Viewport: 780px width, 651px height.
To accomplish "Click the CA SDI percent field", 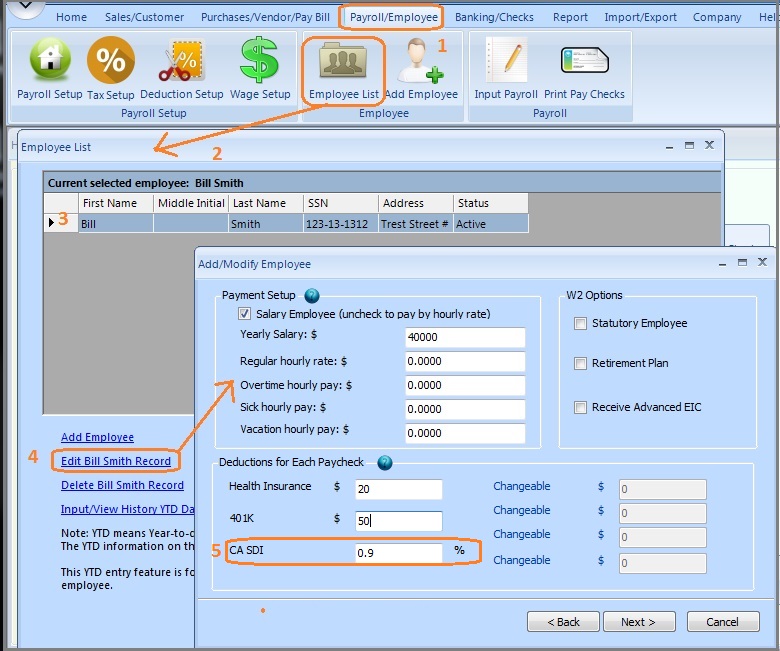I will pyautogui.click(x=398, y=553).
